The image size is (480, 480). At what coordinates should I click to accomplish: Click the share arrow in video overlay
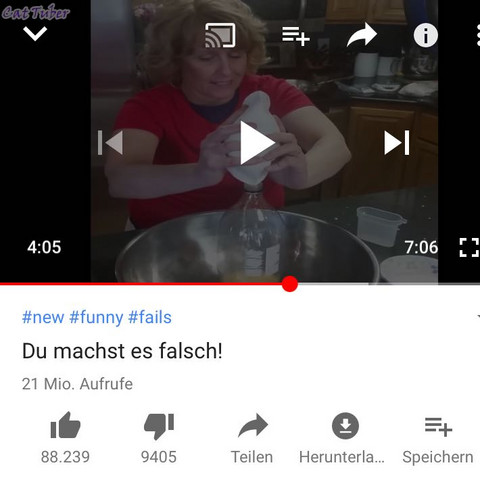(x=362, y=35)
